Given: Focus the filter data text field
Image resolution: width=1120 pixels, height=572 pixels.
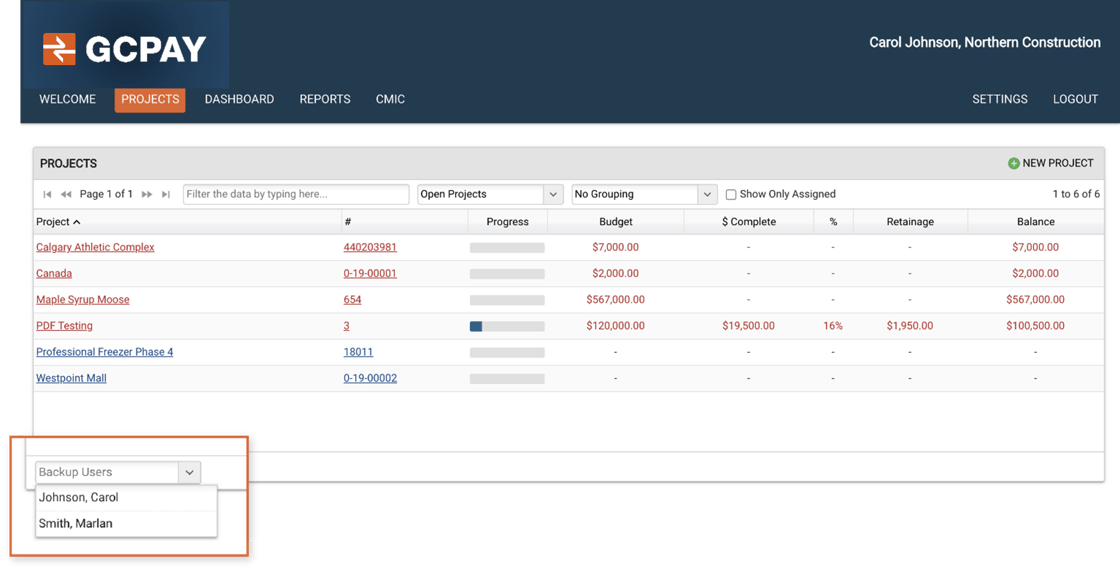Looking at the screenshot, I should [296, 194].
